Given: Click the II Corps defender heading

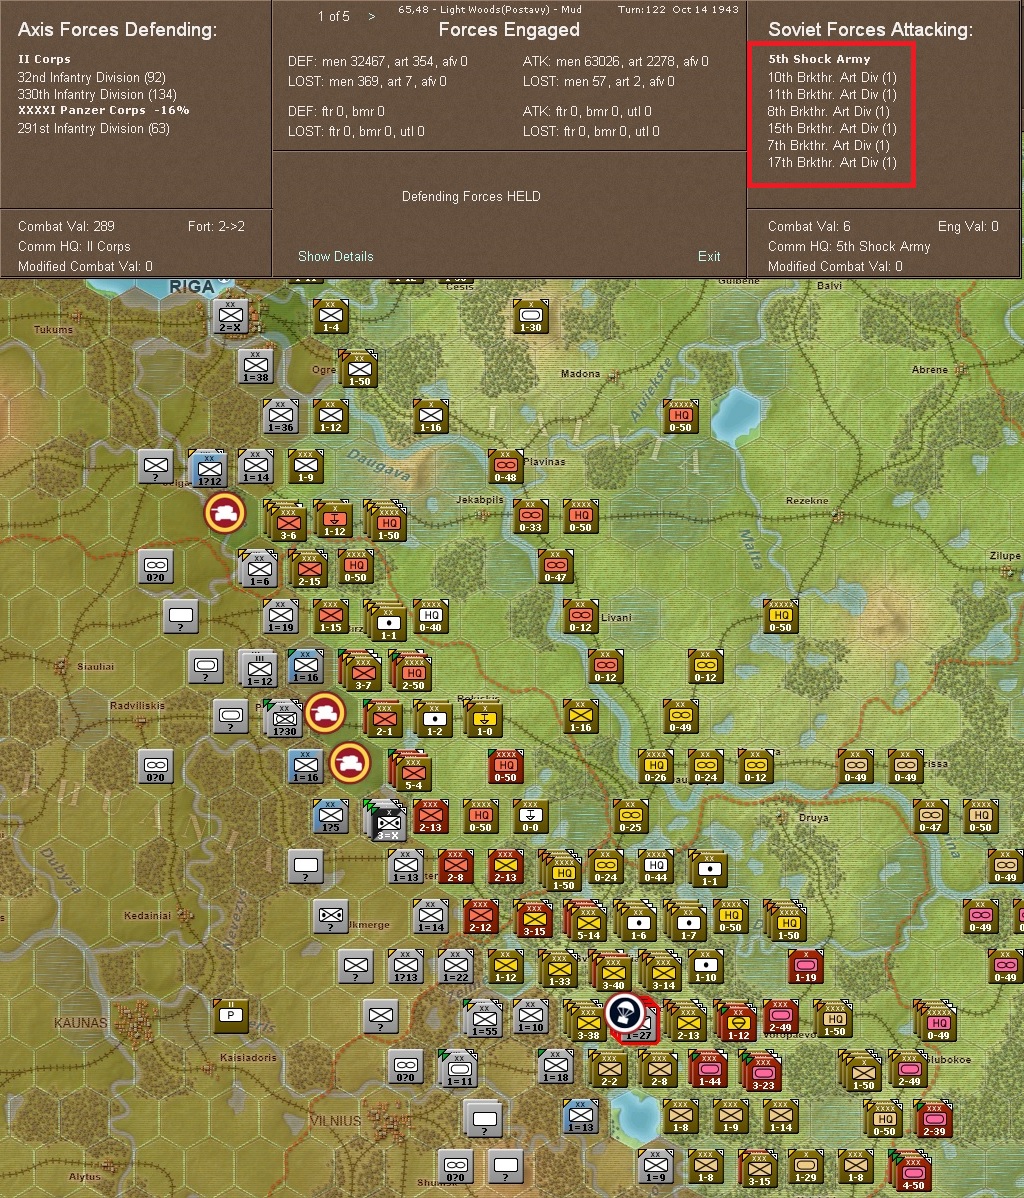Looking at the screenshot, I should (x=44, y=60).
